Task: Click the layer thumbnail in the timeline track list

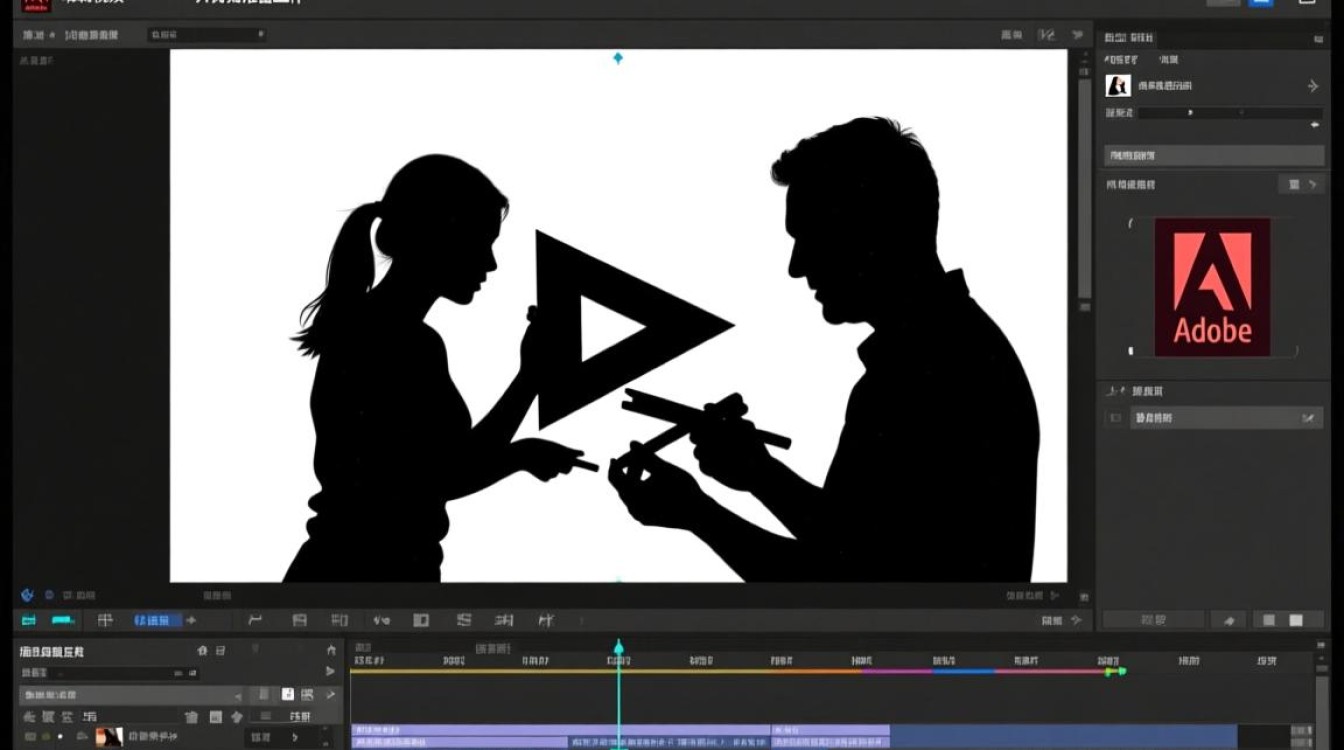Action: click(x=108, y=737)
